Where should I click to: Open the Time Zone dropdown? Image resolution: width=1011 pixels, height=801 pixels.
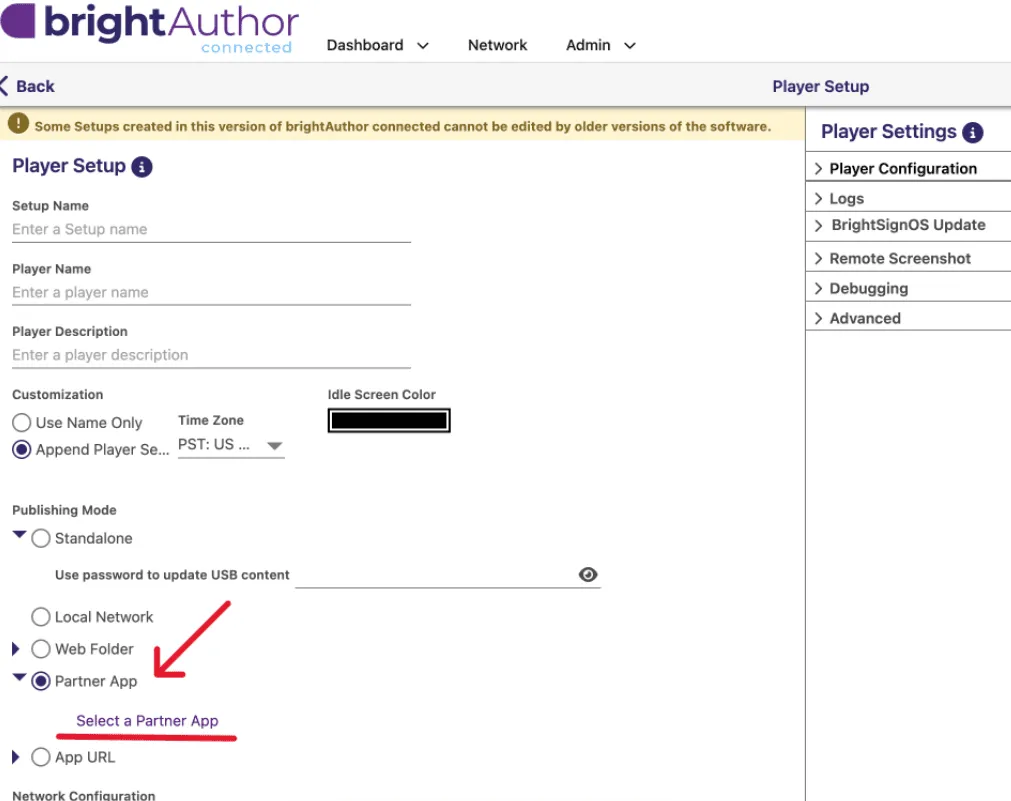273,444
